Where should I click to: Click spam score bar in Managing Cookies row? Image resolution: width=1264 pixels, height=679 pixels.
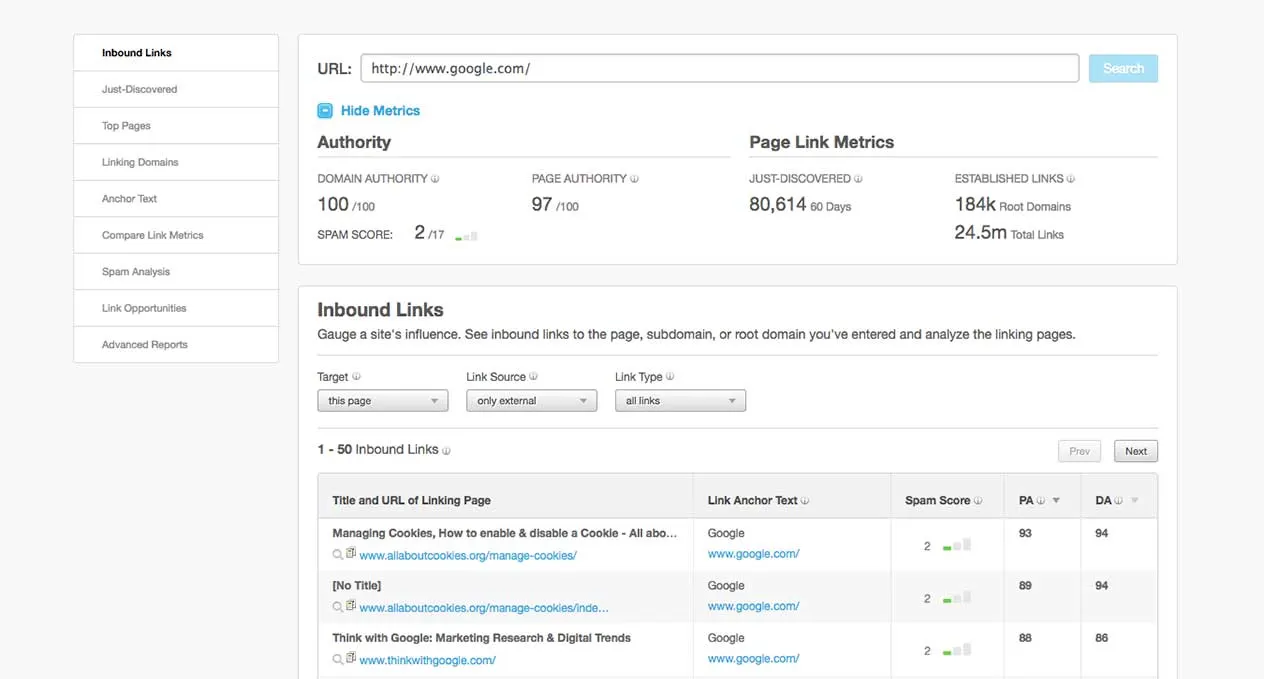coord(957,546)
